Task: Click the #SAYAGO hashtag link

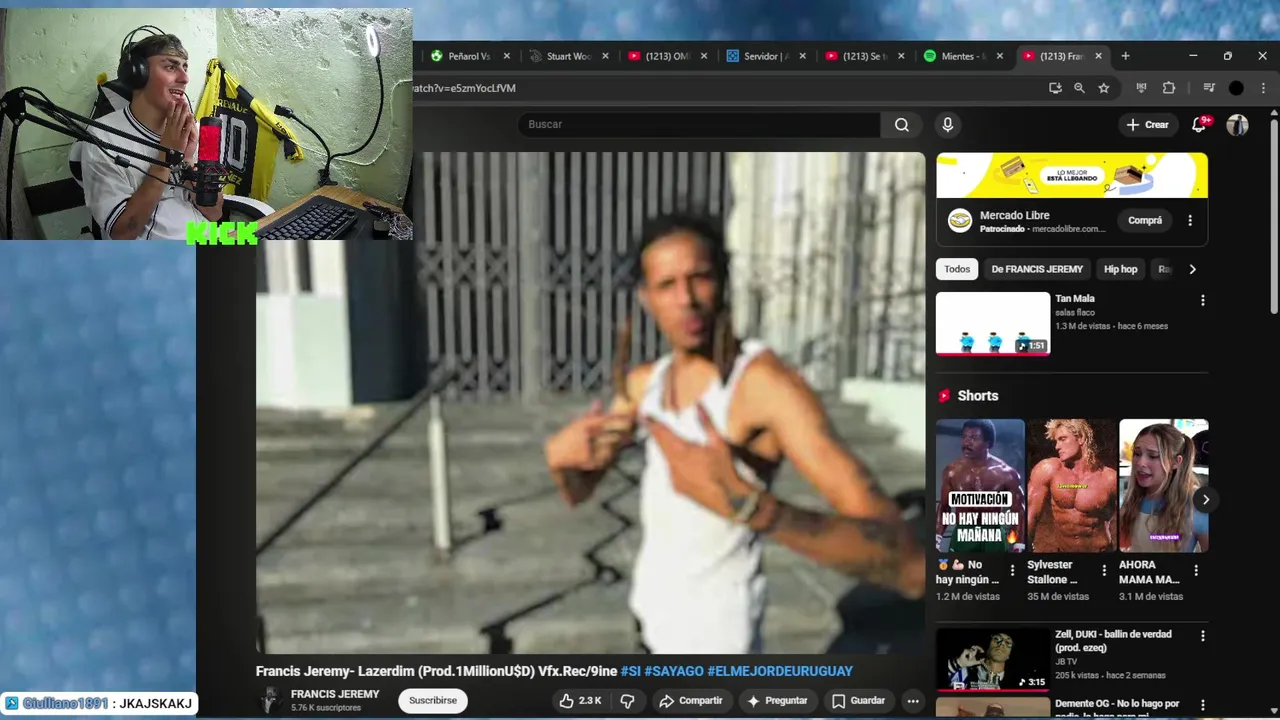Action: tap(674, 671)
